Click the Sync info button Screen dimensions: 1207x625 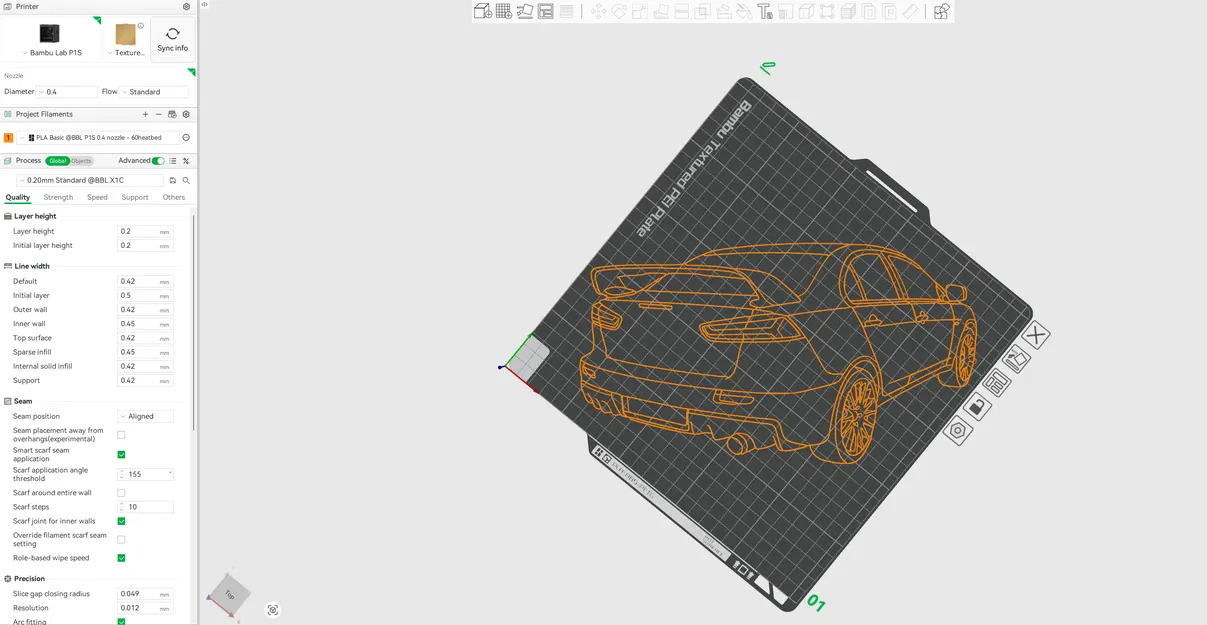172,39
